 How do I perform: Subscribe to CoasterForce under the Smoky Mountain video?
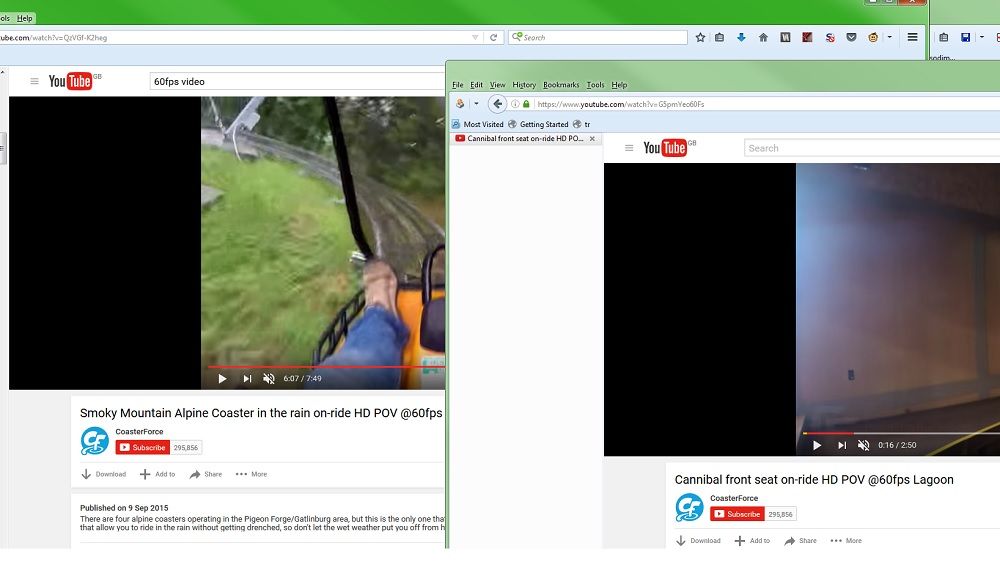coord(143,448)
